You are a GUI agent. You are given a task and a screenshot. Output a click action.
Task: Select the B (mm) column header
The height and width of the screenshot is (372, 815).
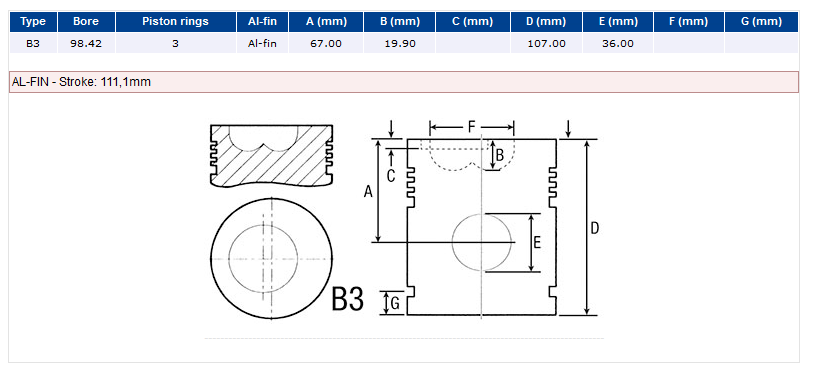(400, 22)
